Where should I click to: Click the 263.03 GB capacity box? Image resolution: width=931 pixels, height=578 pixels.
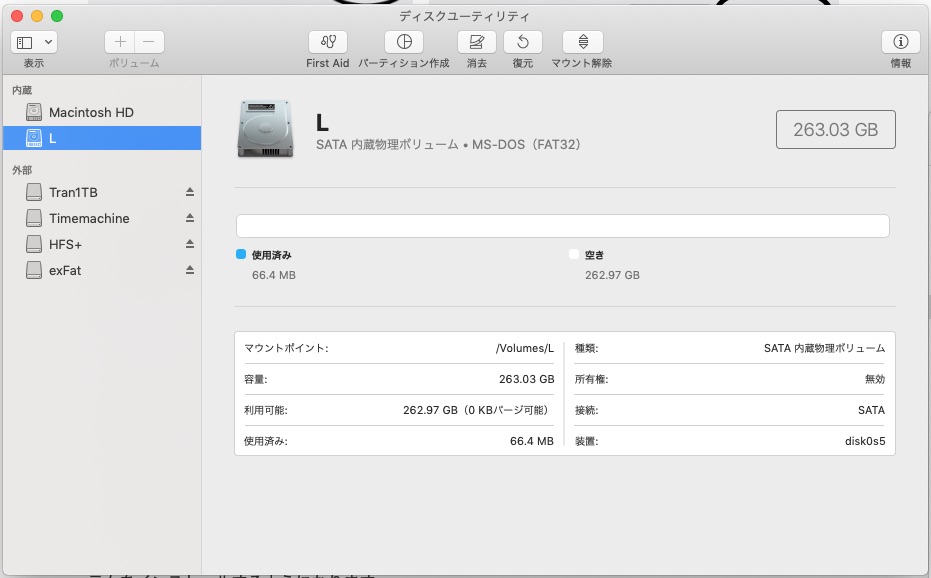[x=835, y=130]
